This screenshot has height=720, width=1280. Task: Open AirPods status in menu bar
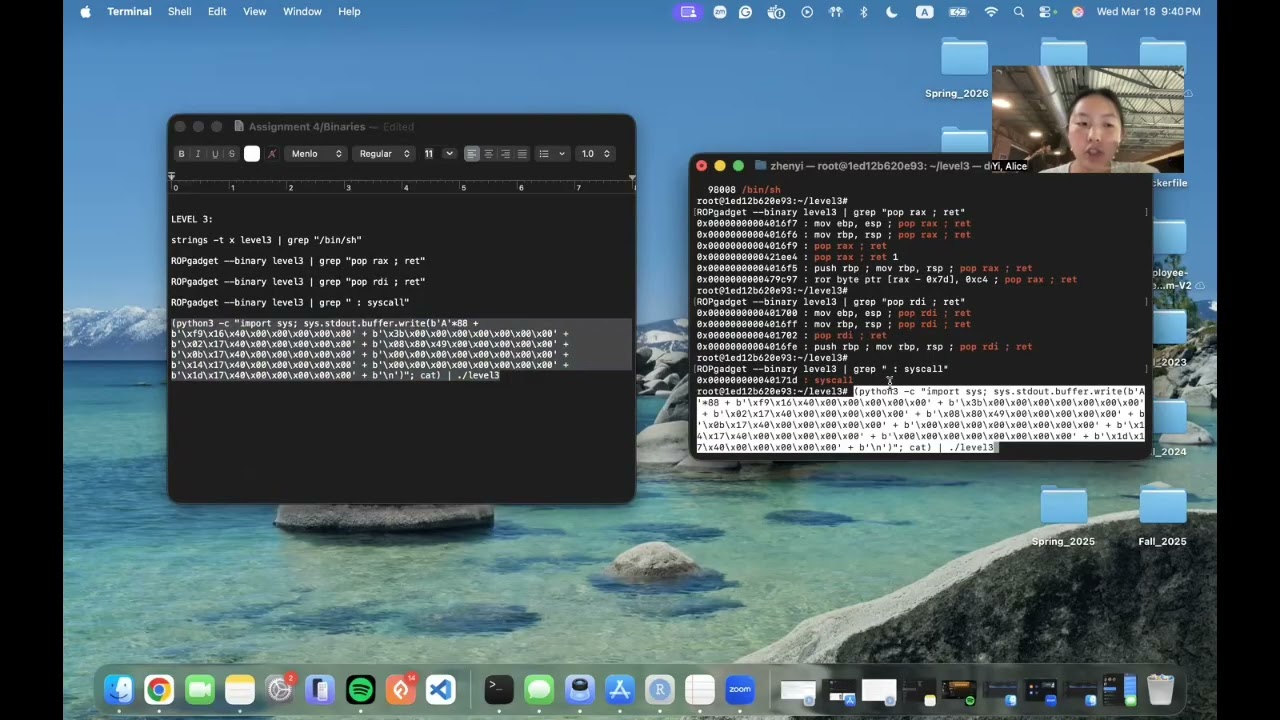pyautogui.click(x=836, y=12)
